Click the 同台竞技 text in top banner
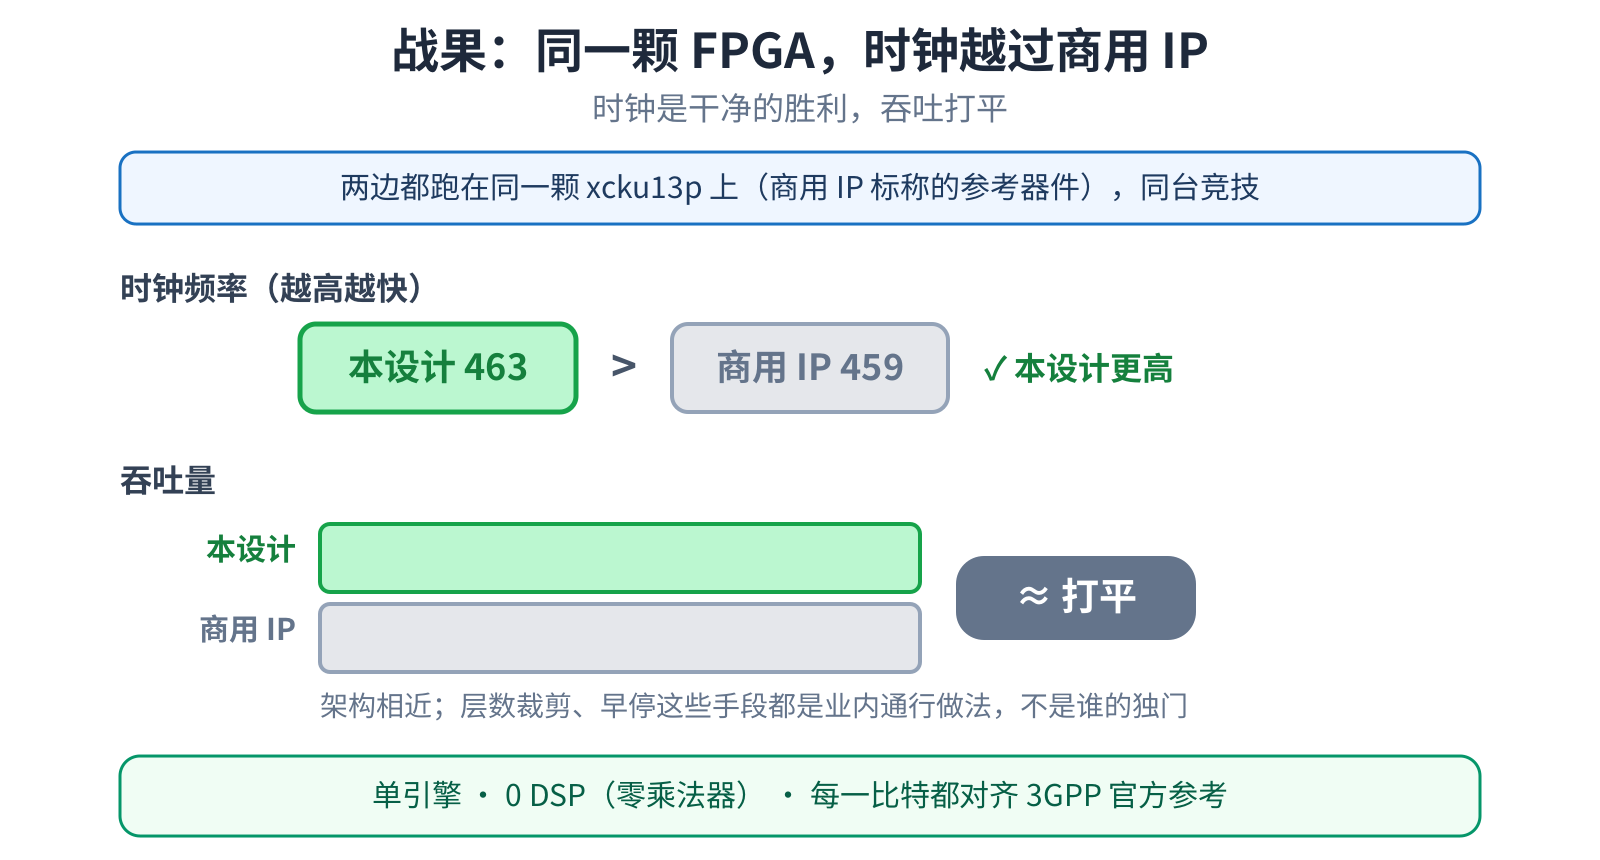Image resolution: width=1600 pixels, height=860 pixels. point(1200,188)
